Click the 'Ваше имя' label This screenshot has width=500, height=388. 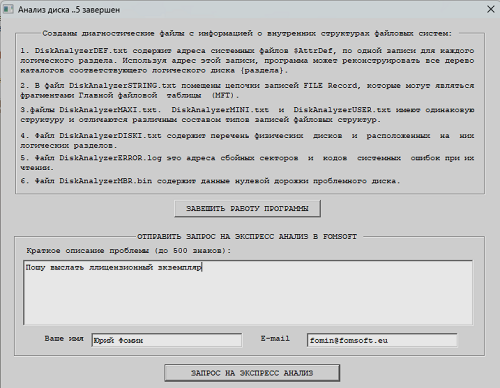point(64,339)
